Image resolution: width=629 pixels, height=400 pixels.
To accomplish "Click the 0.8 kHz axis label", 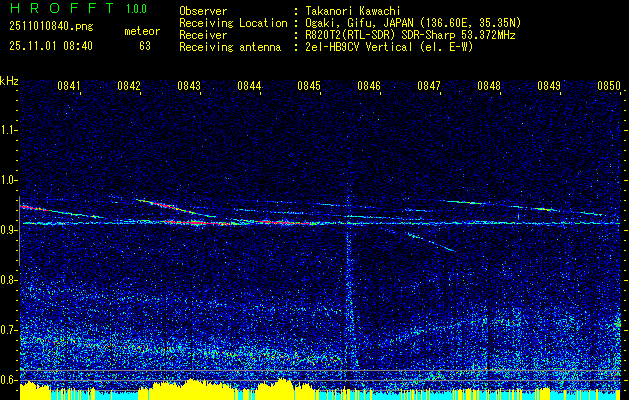I will [8, 280].
